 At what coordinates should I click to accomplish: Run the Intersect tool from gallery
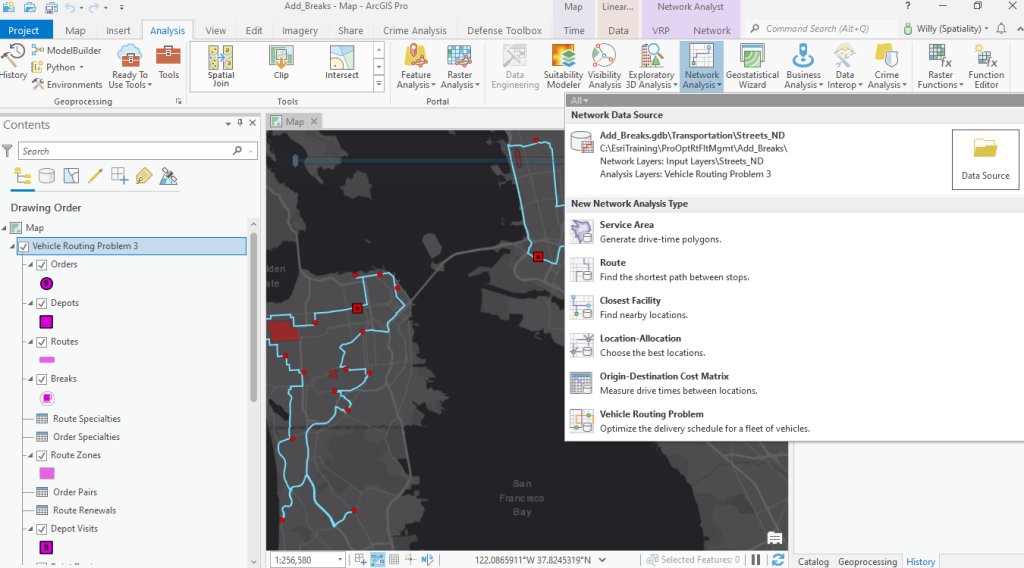[x=342, y=63]
